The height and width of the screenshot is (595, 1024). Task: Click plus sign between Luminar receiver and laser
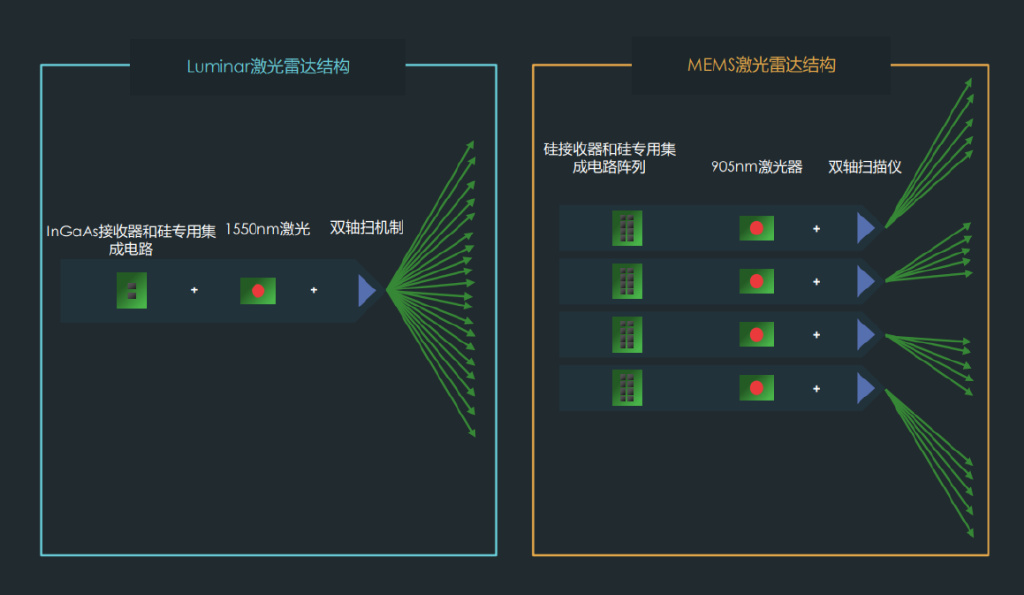tap(194, 290)
